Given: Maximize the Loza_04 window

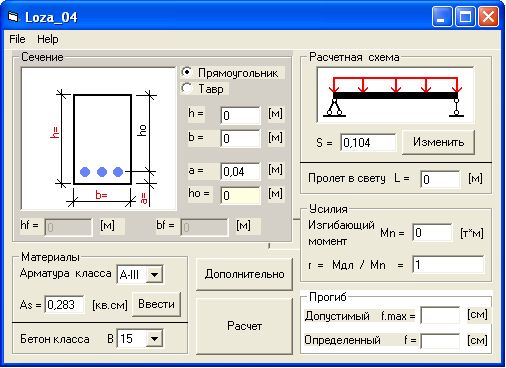Looking at the screenshot, I should pyautogui.click(x=465, y=17).
